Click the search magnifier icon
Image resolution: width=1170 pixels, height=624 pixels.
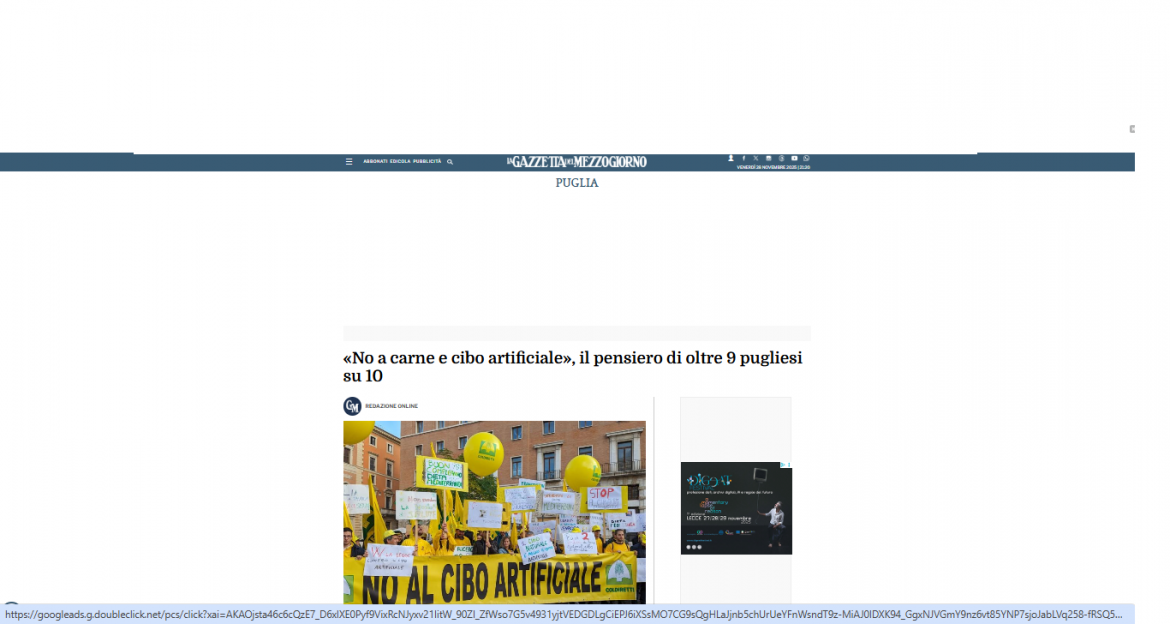[x=449, y=161]
